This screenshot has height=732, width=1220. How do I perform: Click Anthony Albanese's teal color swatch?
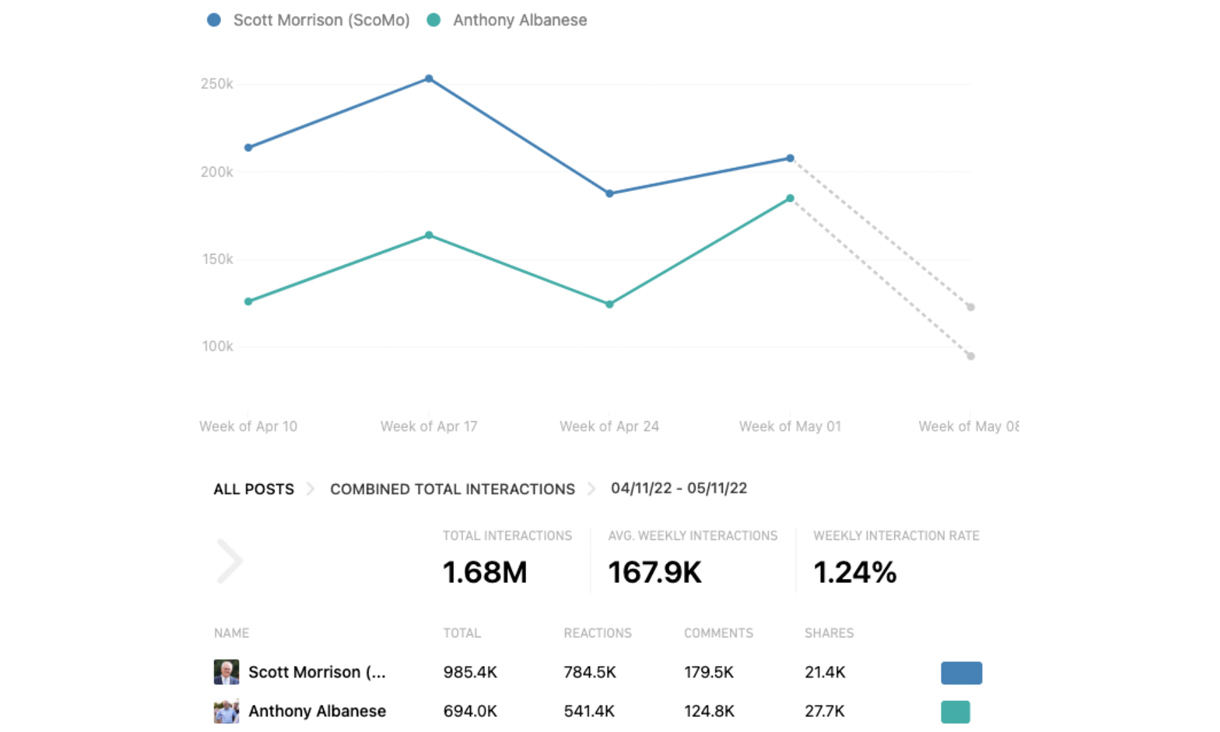coord(955,711)
